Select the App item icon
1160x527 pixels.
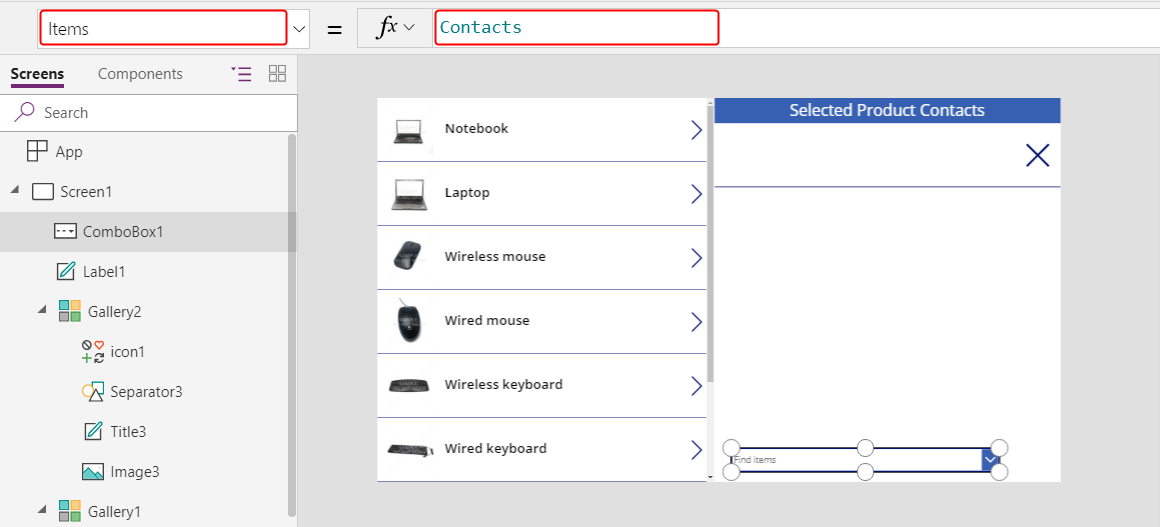[37, 152]
